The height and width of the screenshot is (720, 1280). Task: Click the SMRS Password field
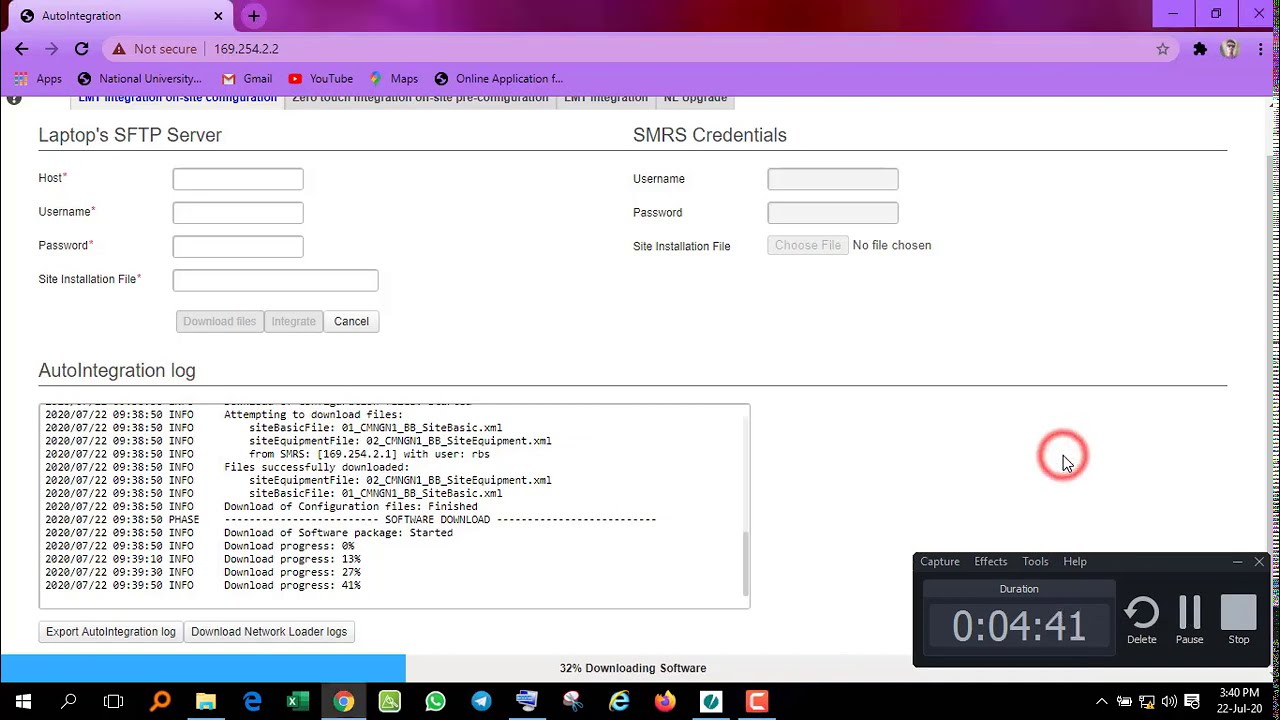click(x=833, y=213)
